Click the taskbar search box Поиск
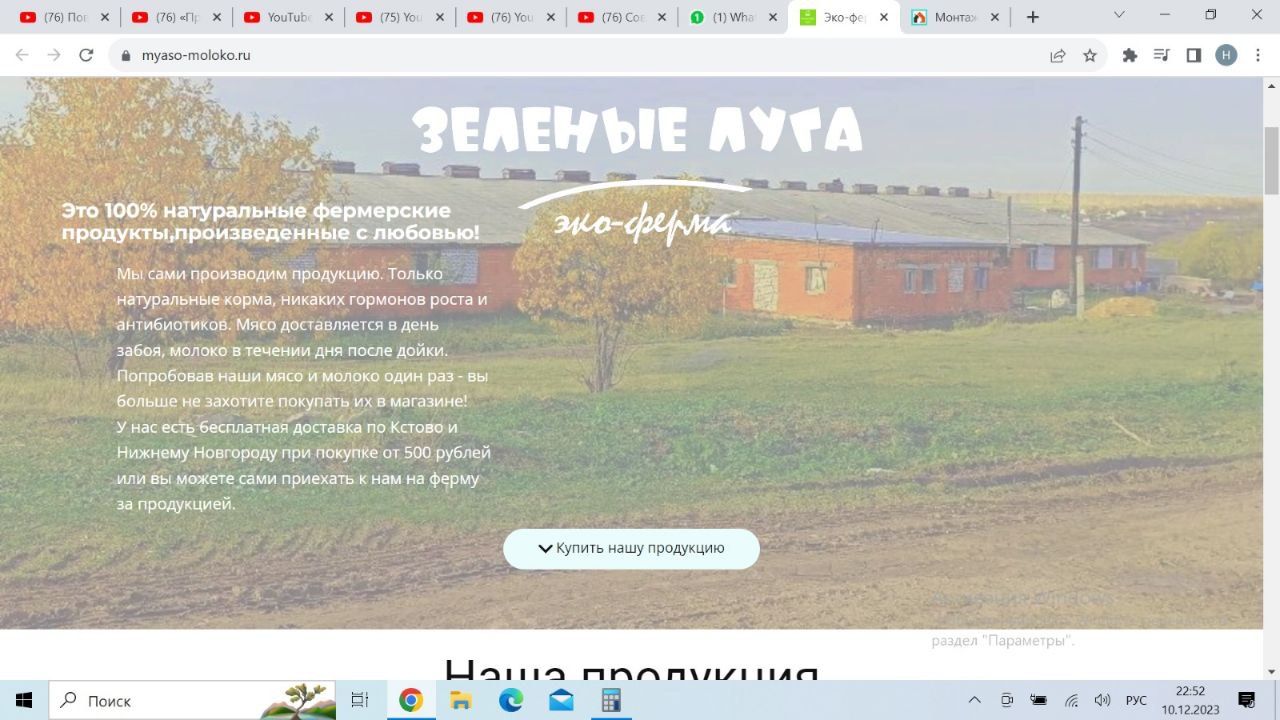Screen dimensions: 1280x720 tap(194, 700)
